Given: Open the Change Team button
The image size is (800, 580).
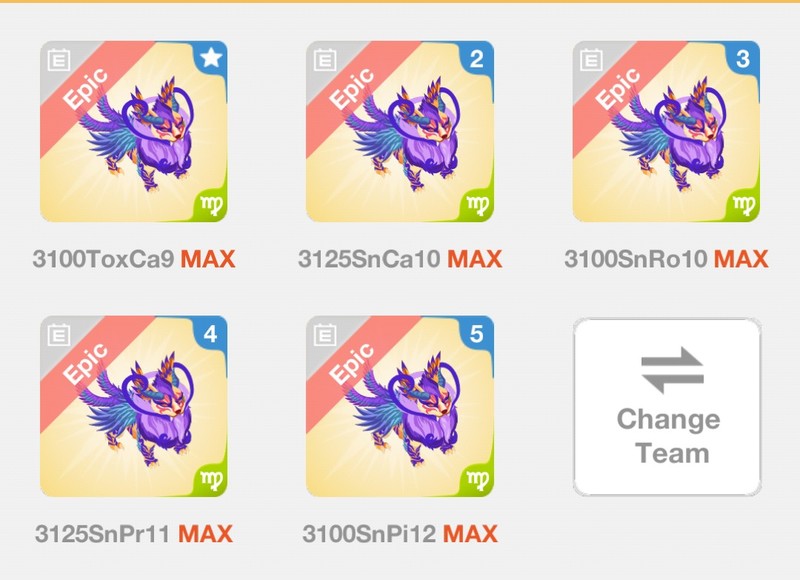Looking at the screenshot, I should (667, 407).
